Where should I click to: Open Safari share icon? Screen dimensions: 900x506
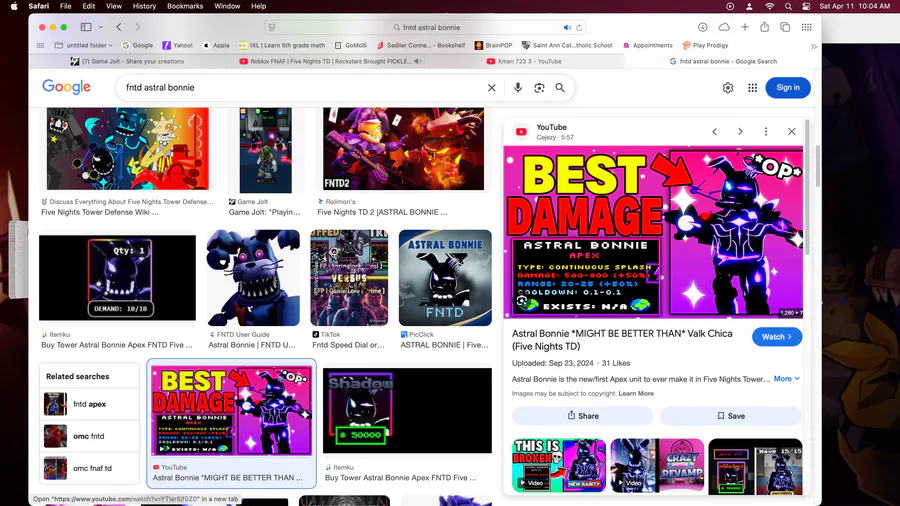pos(765,27)
